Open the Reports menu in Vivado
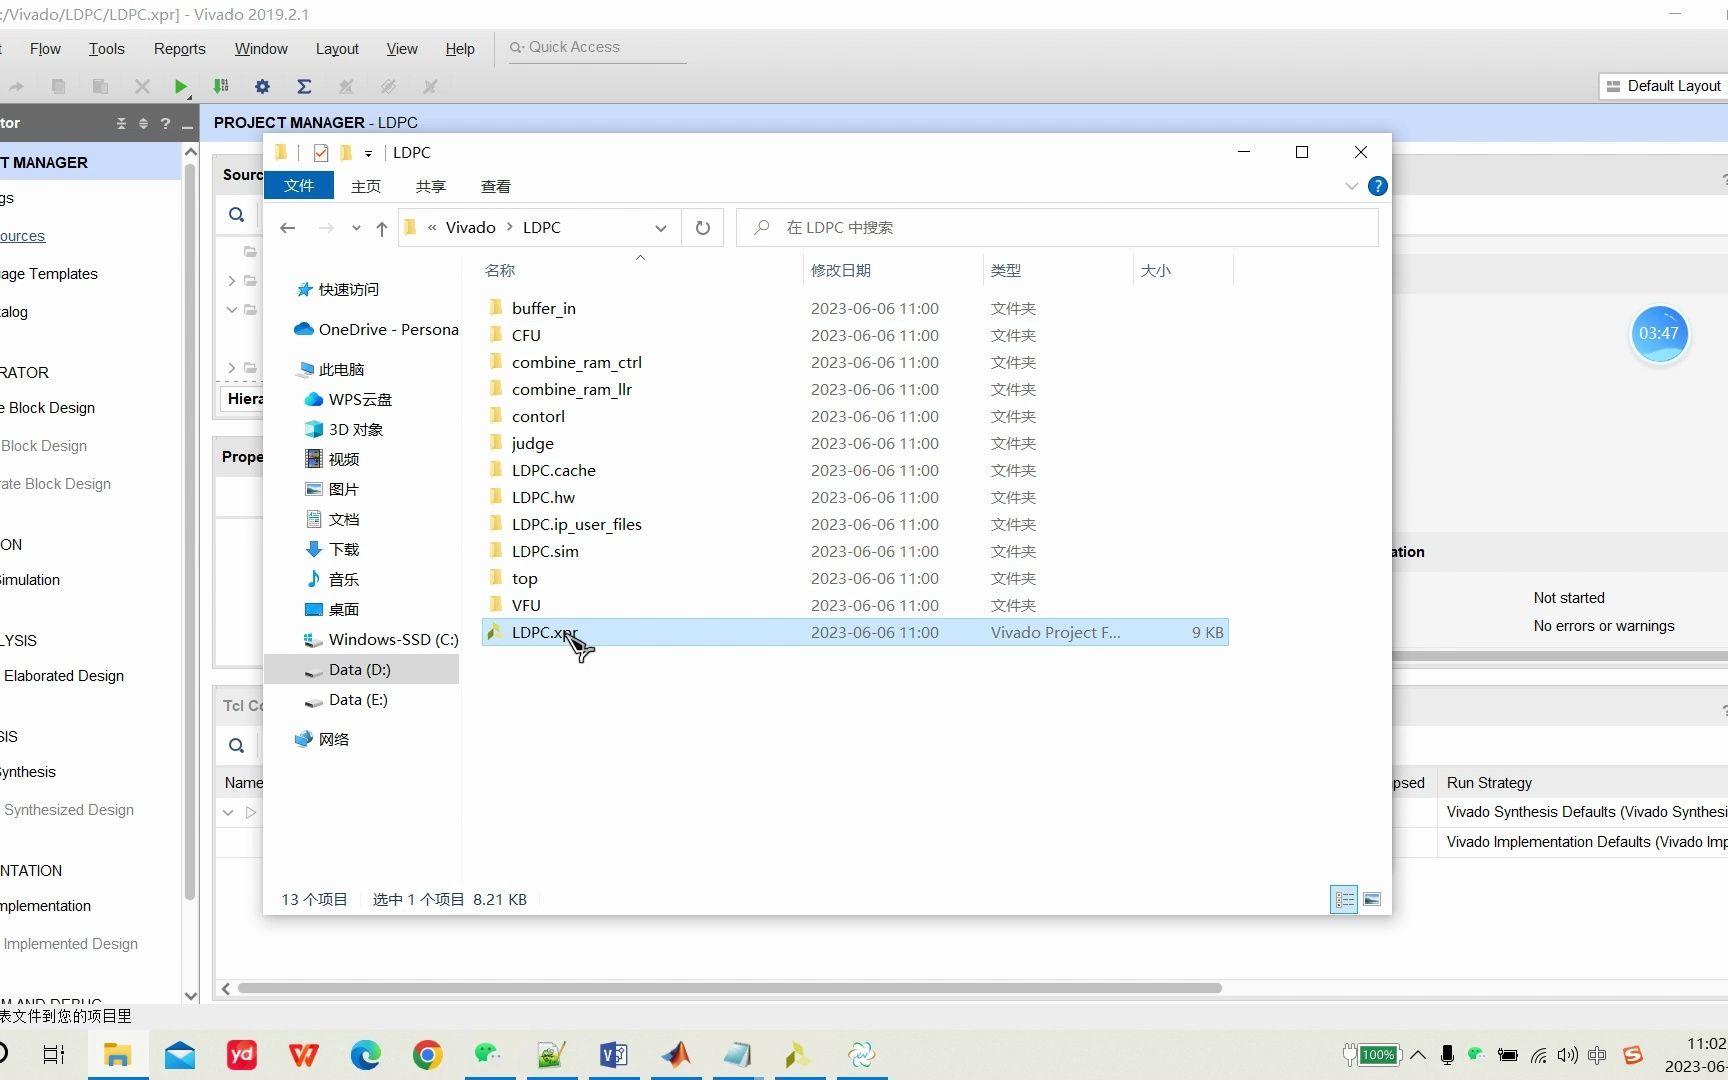The image size is (1728, 1080). coord(179,49)
